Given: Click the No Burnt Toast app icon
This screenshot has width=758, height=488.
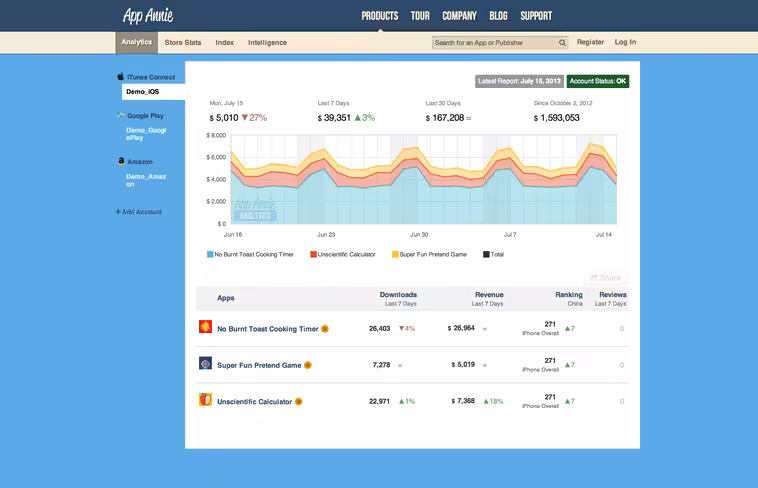Looking at the screenshot, I should point(205,326).
